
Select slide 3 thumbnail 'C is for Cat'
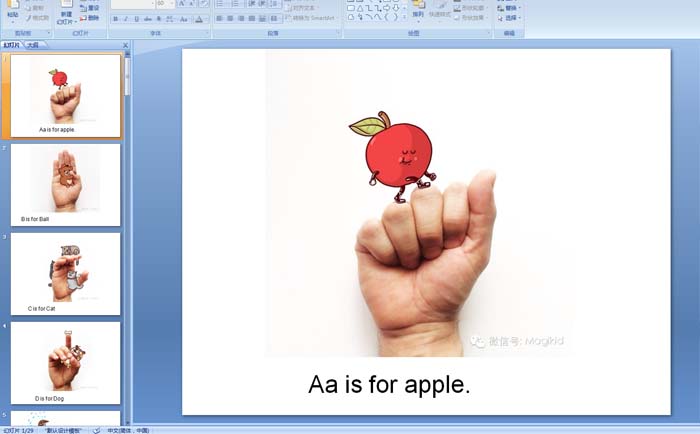(x=65, y=274)
